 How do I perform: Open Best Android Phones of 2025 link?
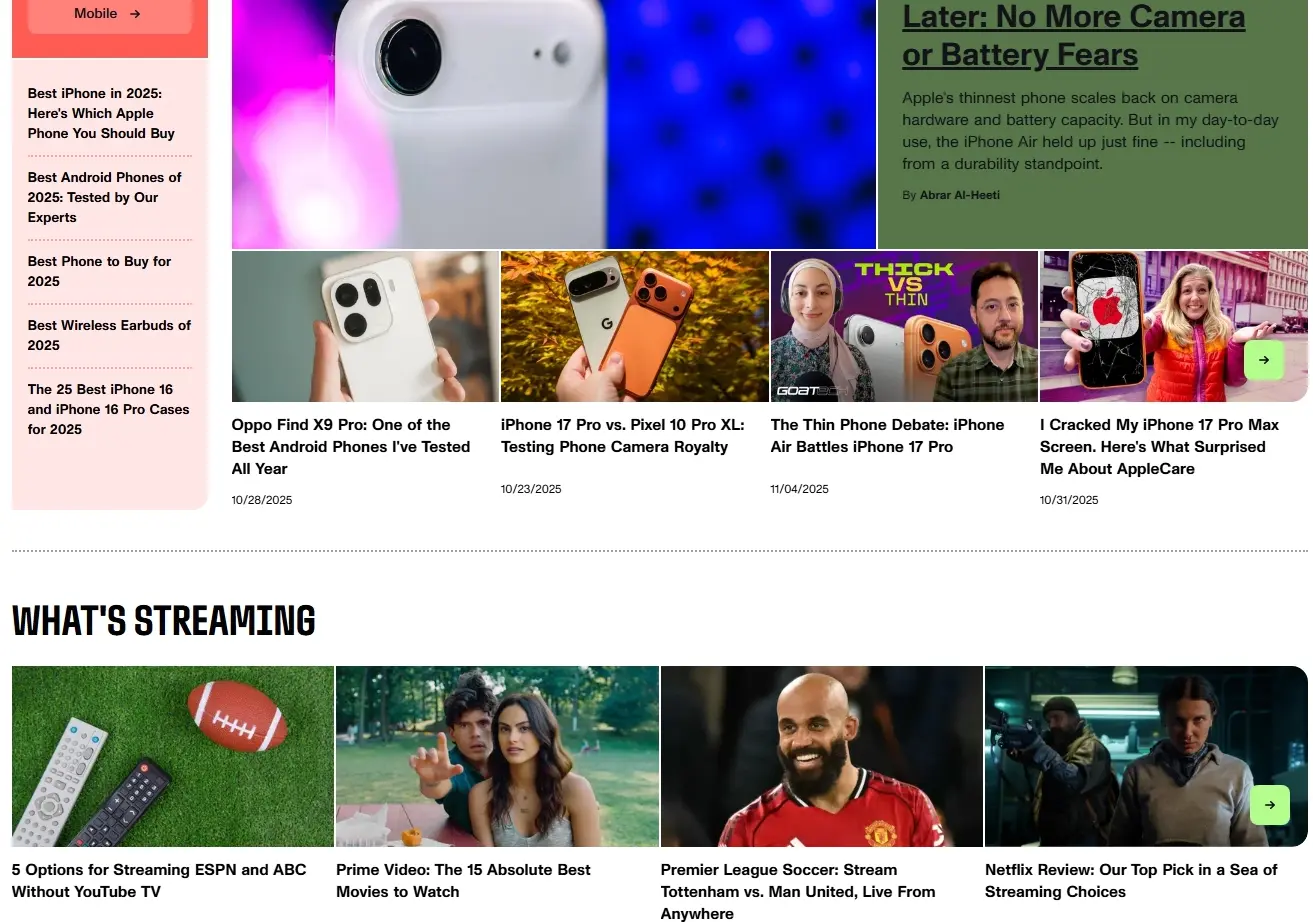[105, 197]
